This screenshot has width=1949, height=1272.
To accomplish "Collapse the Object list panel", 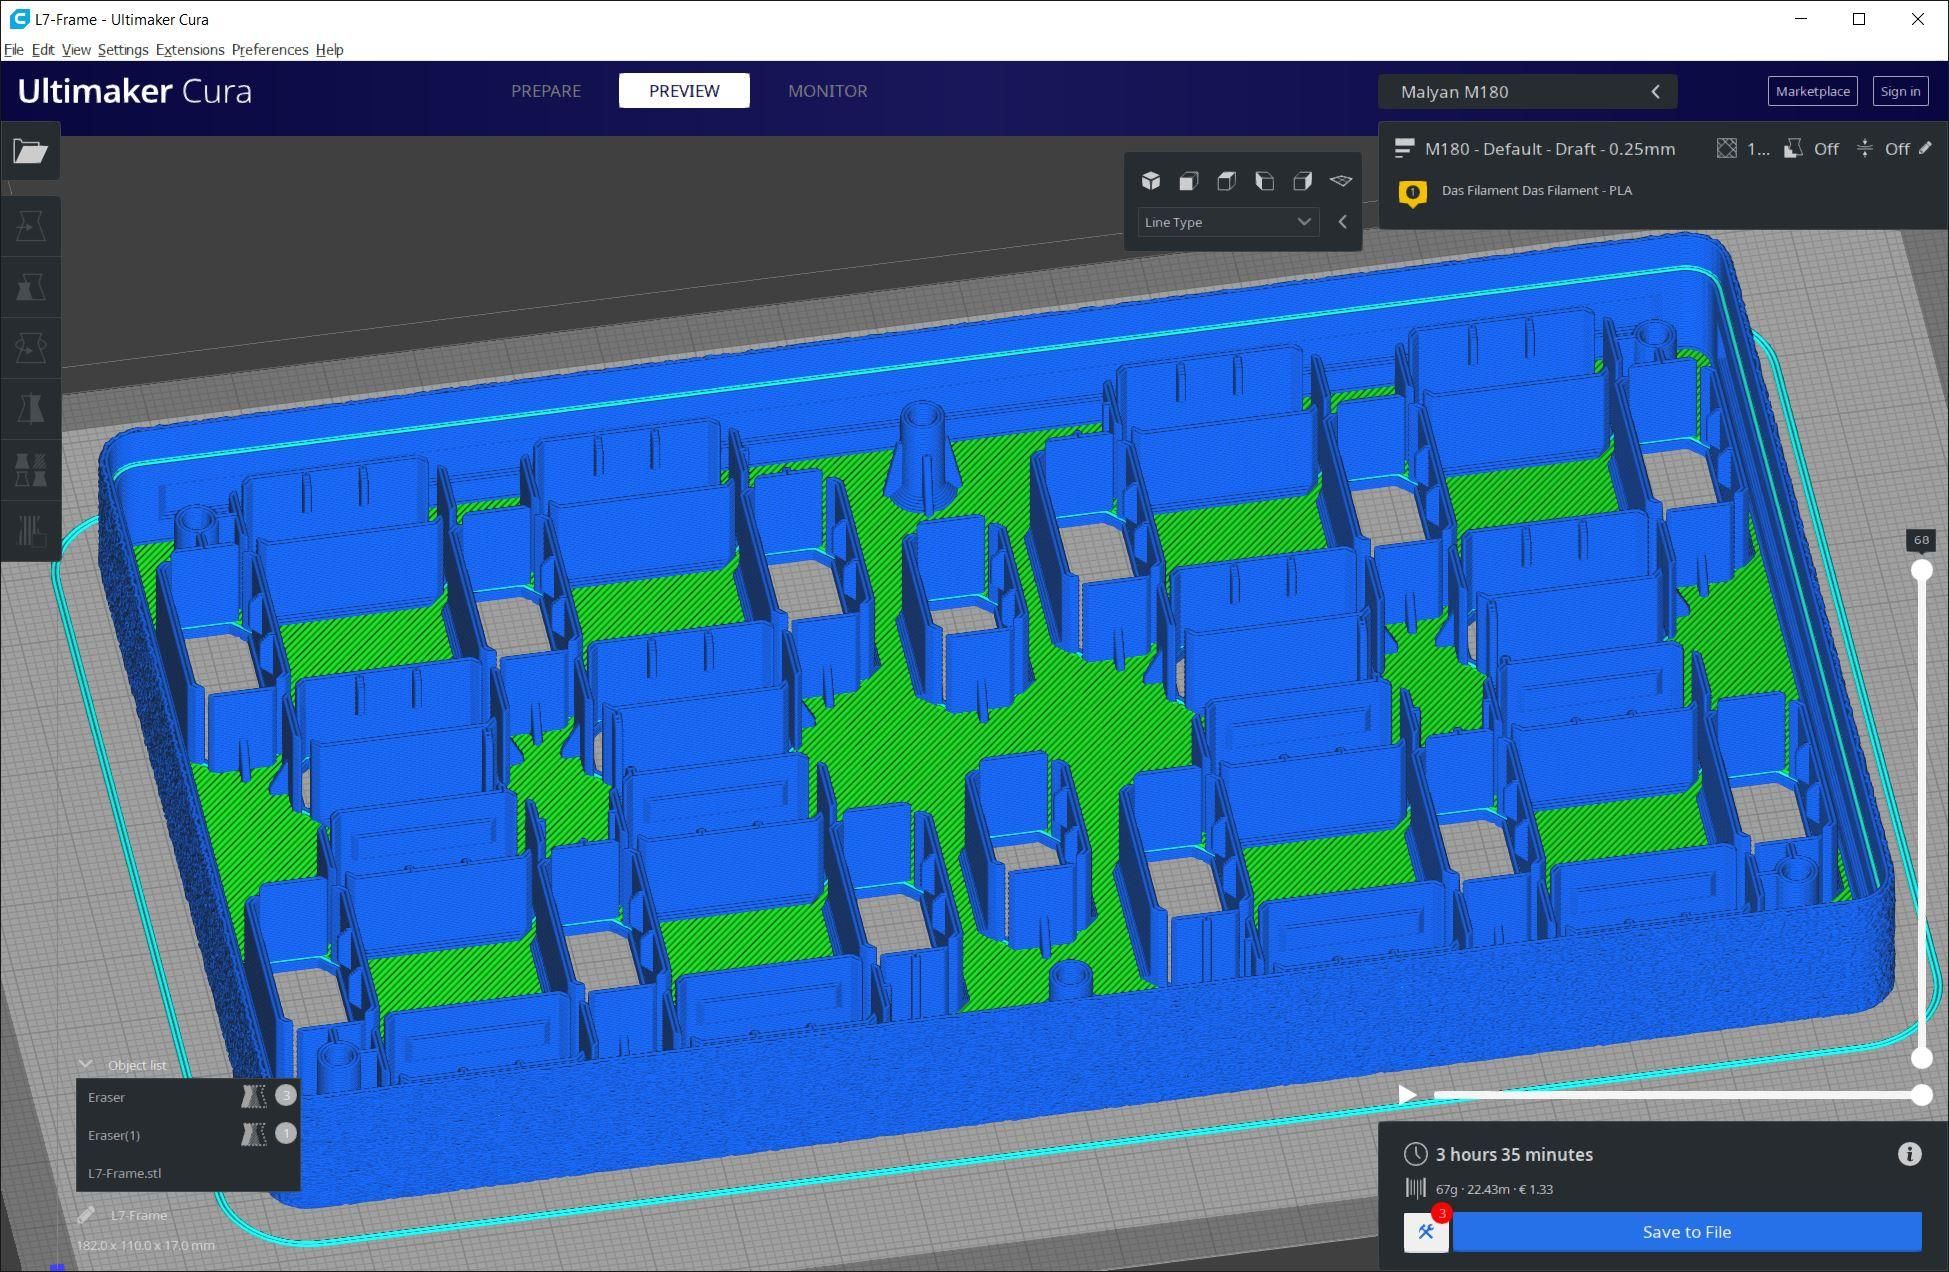I will pos(86,1065).
